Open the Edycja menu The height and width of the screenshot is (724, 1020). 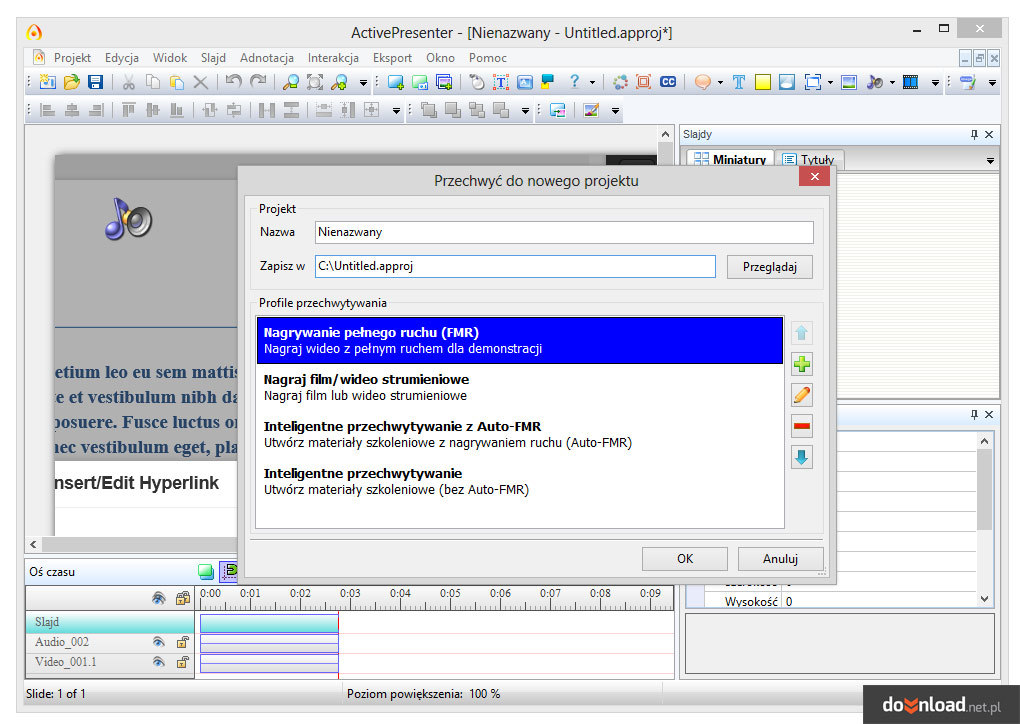(x=122, y=58)
